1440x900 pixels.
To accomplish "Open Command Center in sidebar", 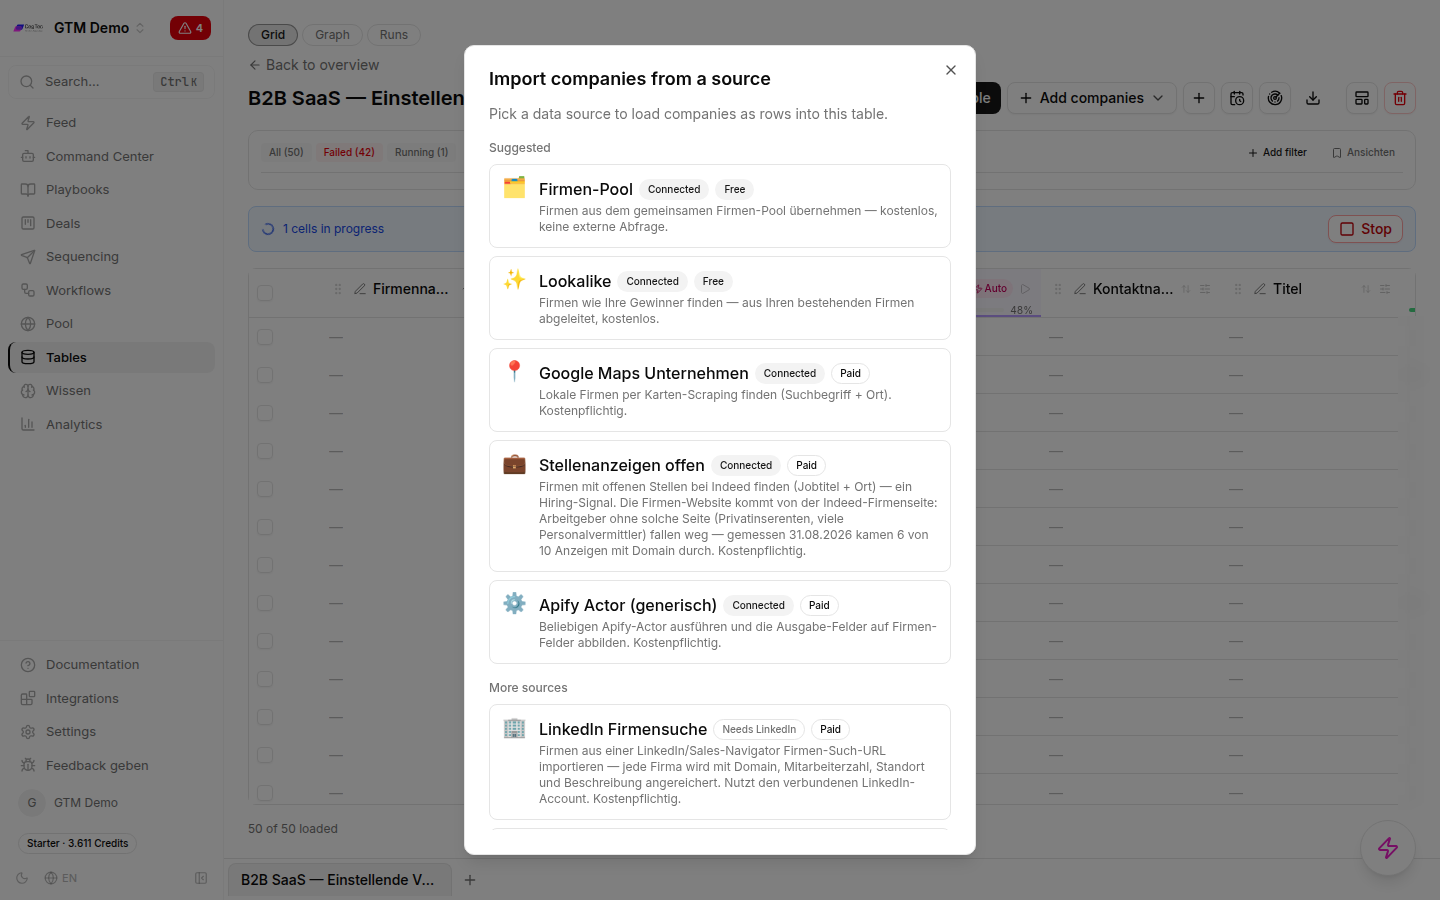I will click(x=111, y=156).
